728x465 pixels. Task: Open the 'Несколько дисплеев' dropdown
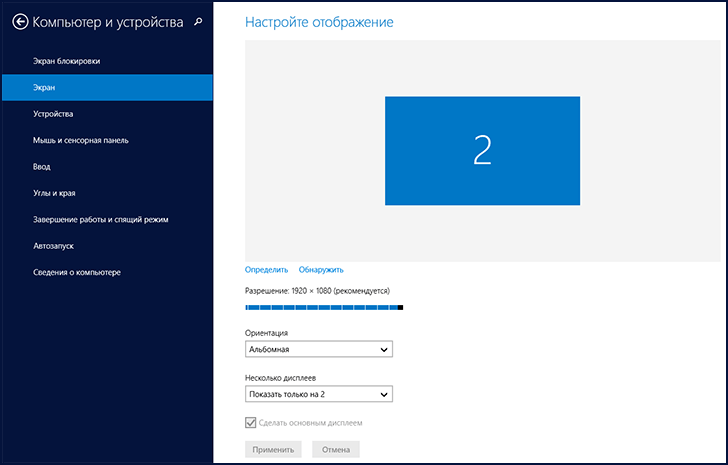click(318, 394)
